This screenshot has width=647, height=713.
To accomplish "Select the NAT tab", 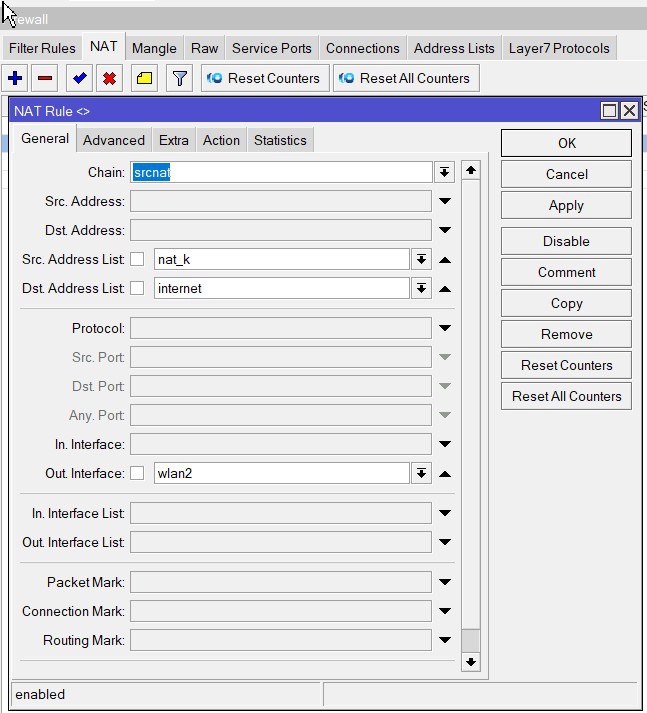I will 104,46.
